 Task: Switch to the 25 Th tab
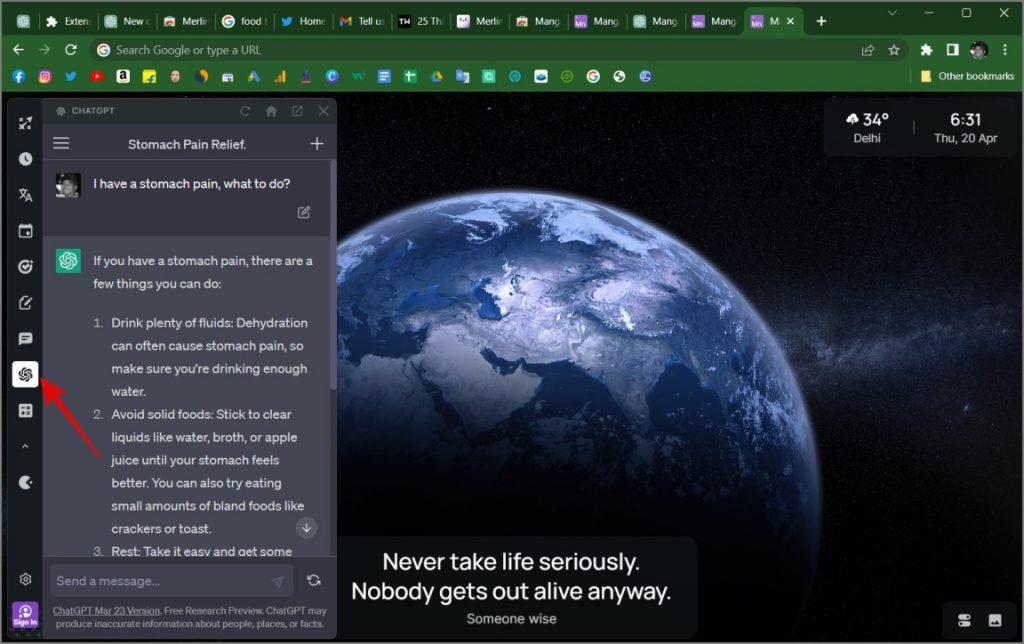(x=421, y=22)
